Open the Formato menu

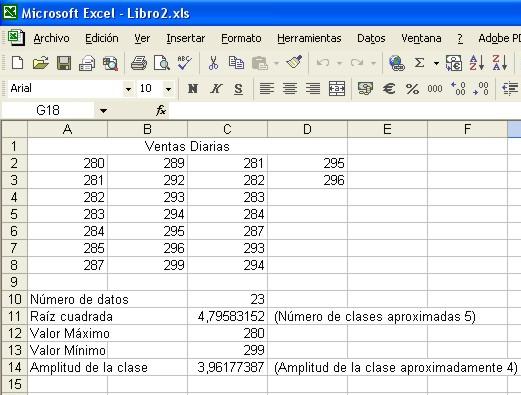[241, 38]
